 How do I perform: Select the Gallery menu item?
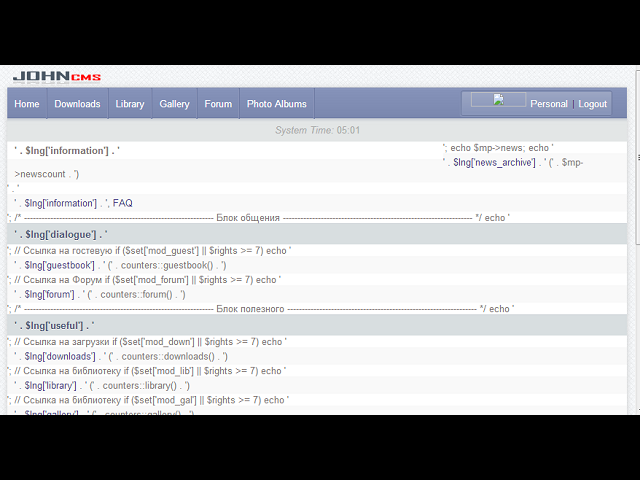[175, 104]
